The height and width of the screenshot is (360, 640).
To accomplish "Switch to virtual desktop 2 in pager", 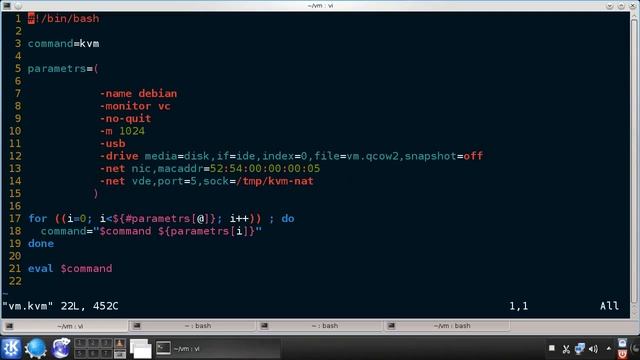I will click(x=93, y=343).
